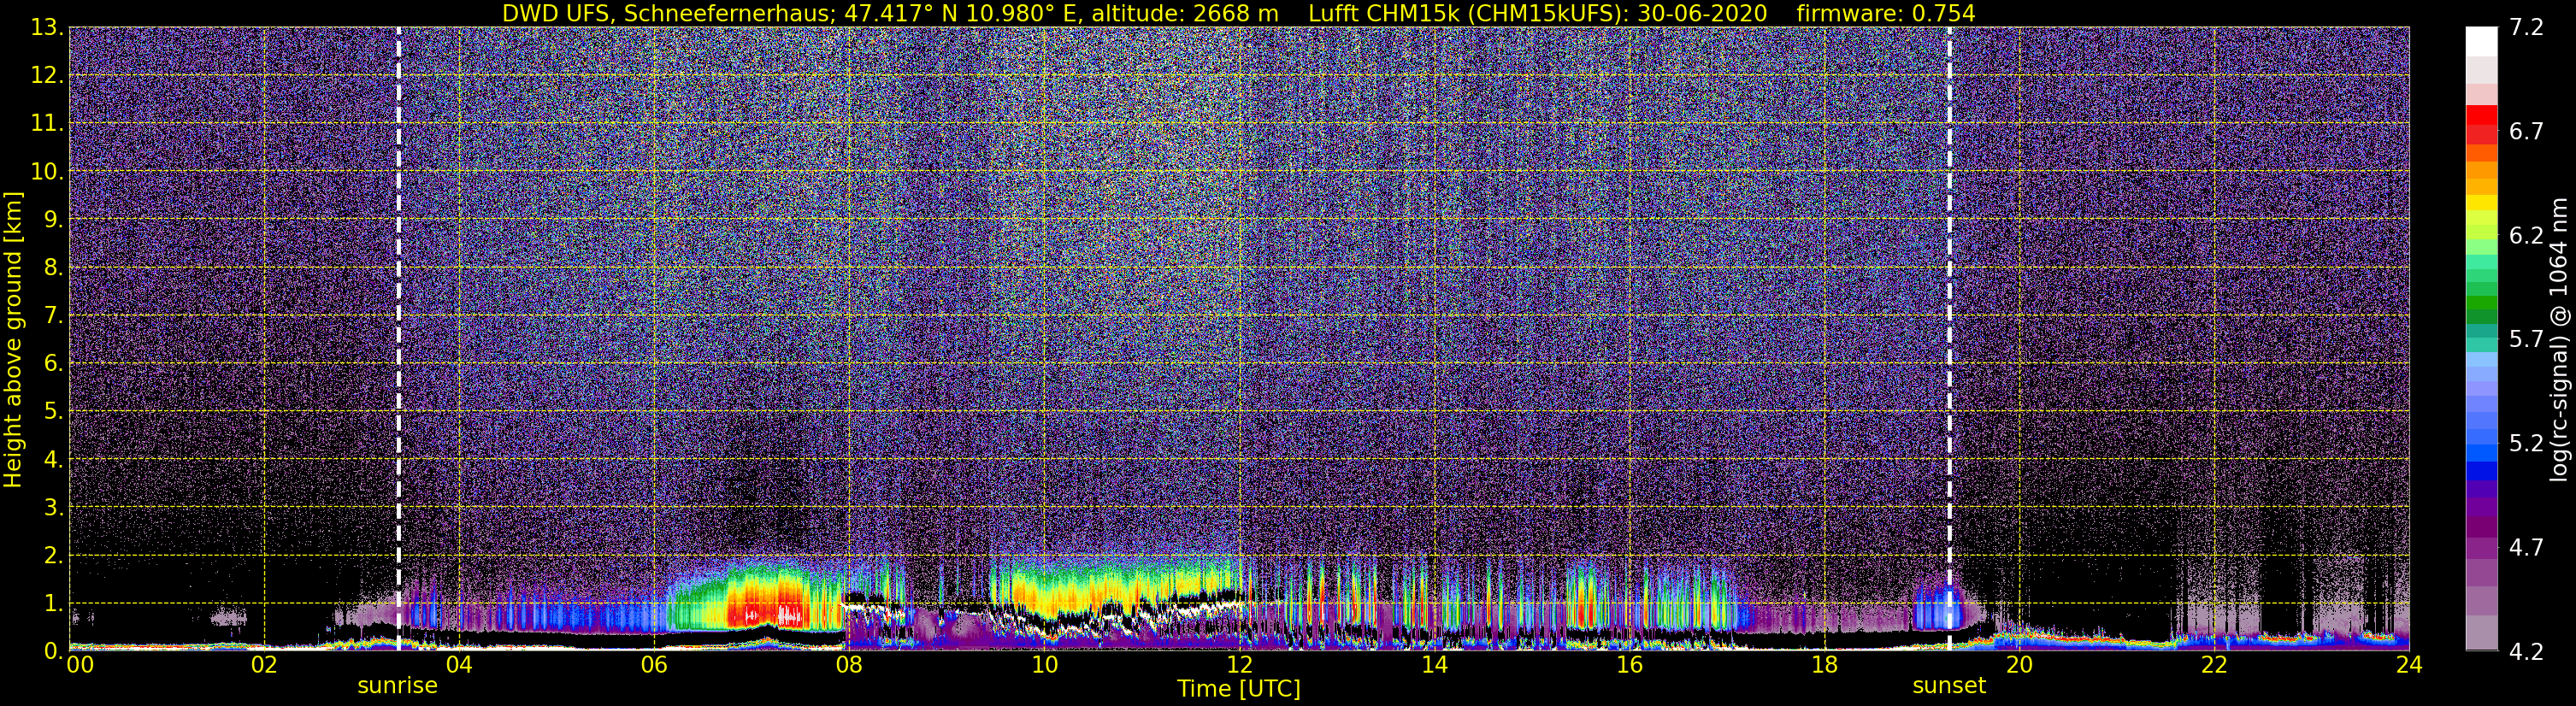Click the "13." height axis tick label
The image size is (2576, 706).
tap(47, 28)
